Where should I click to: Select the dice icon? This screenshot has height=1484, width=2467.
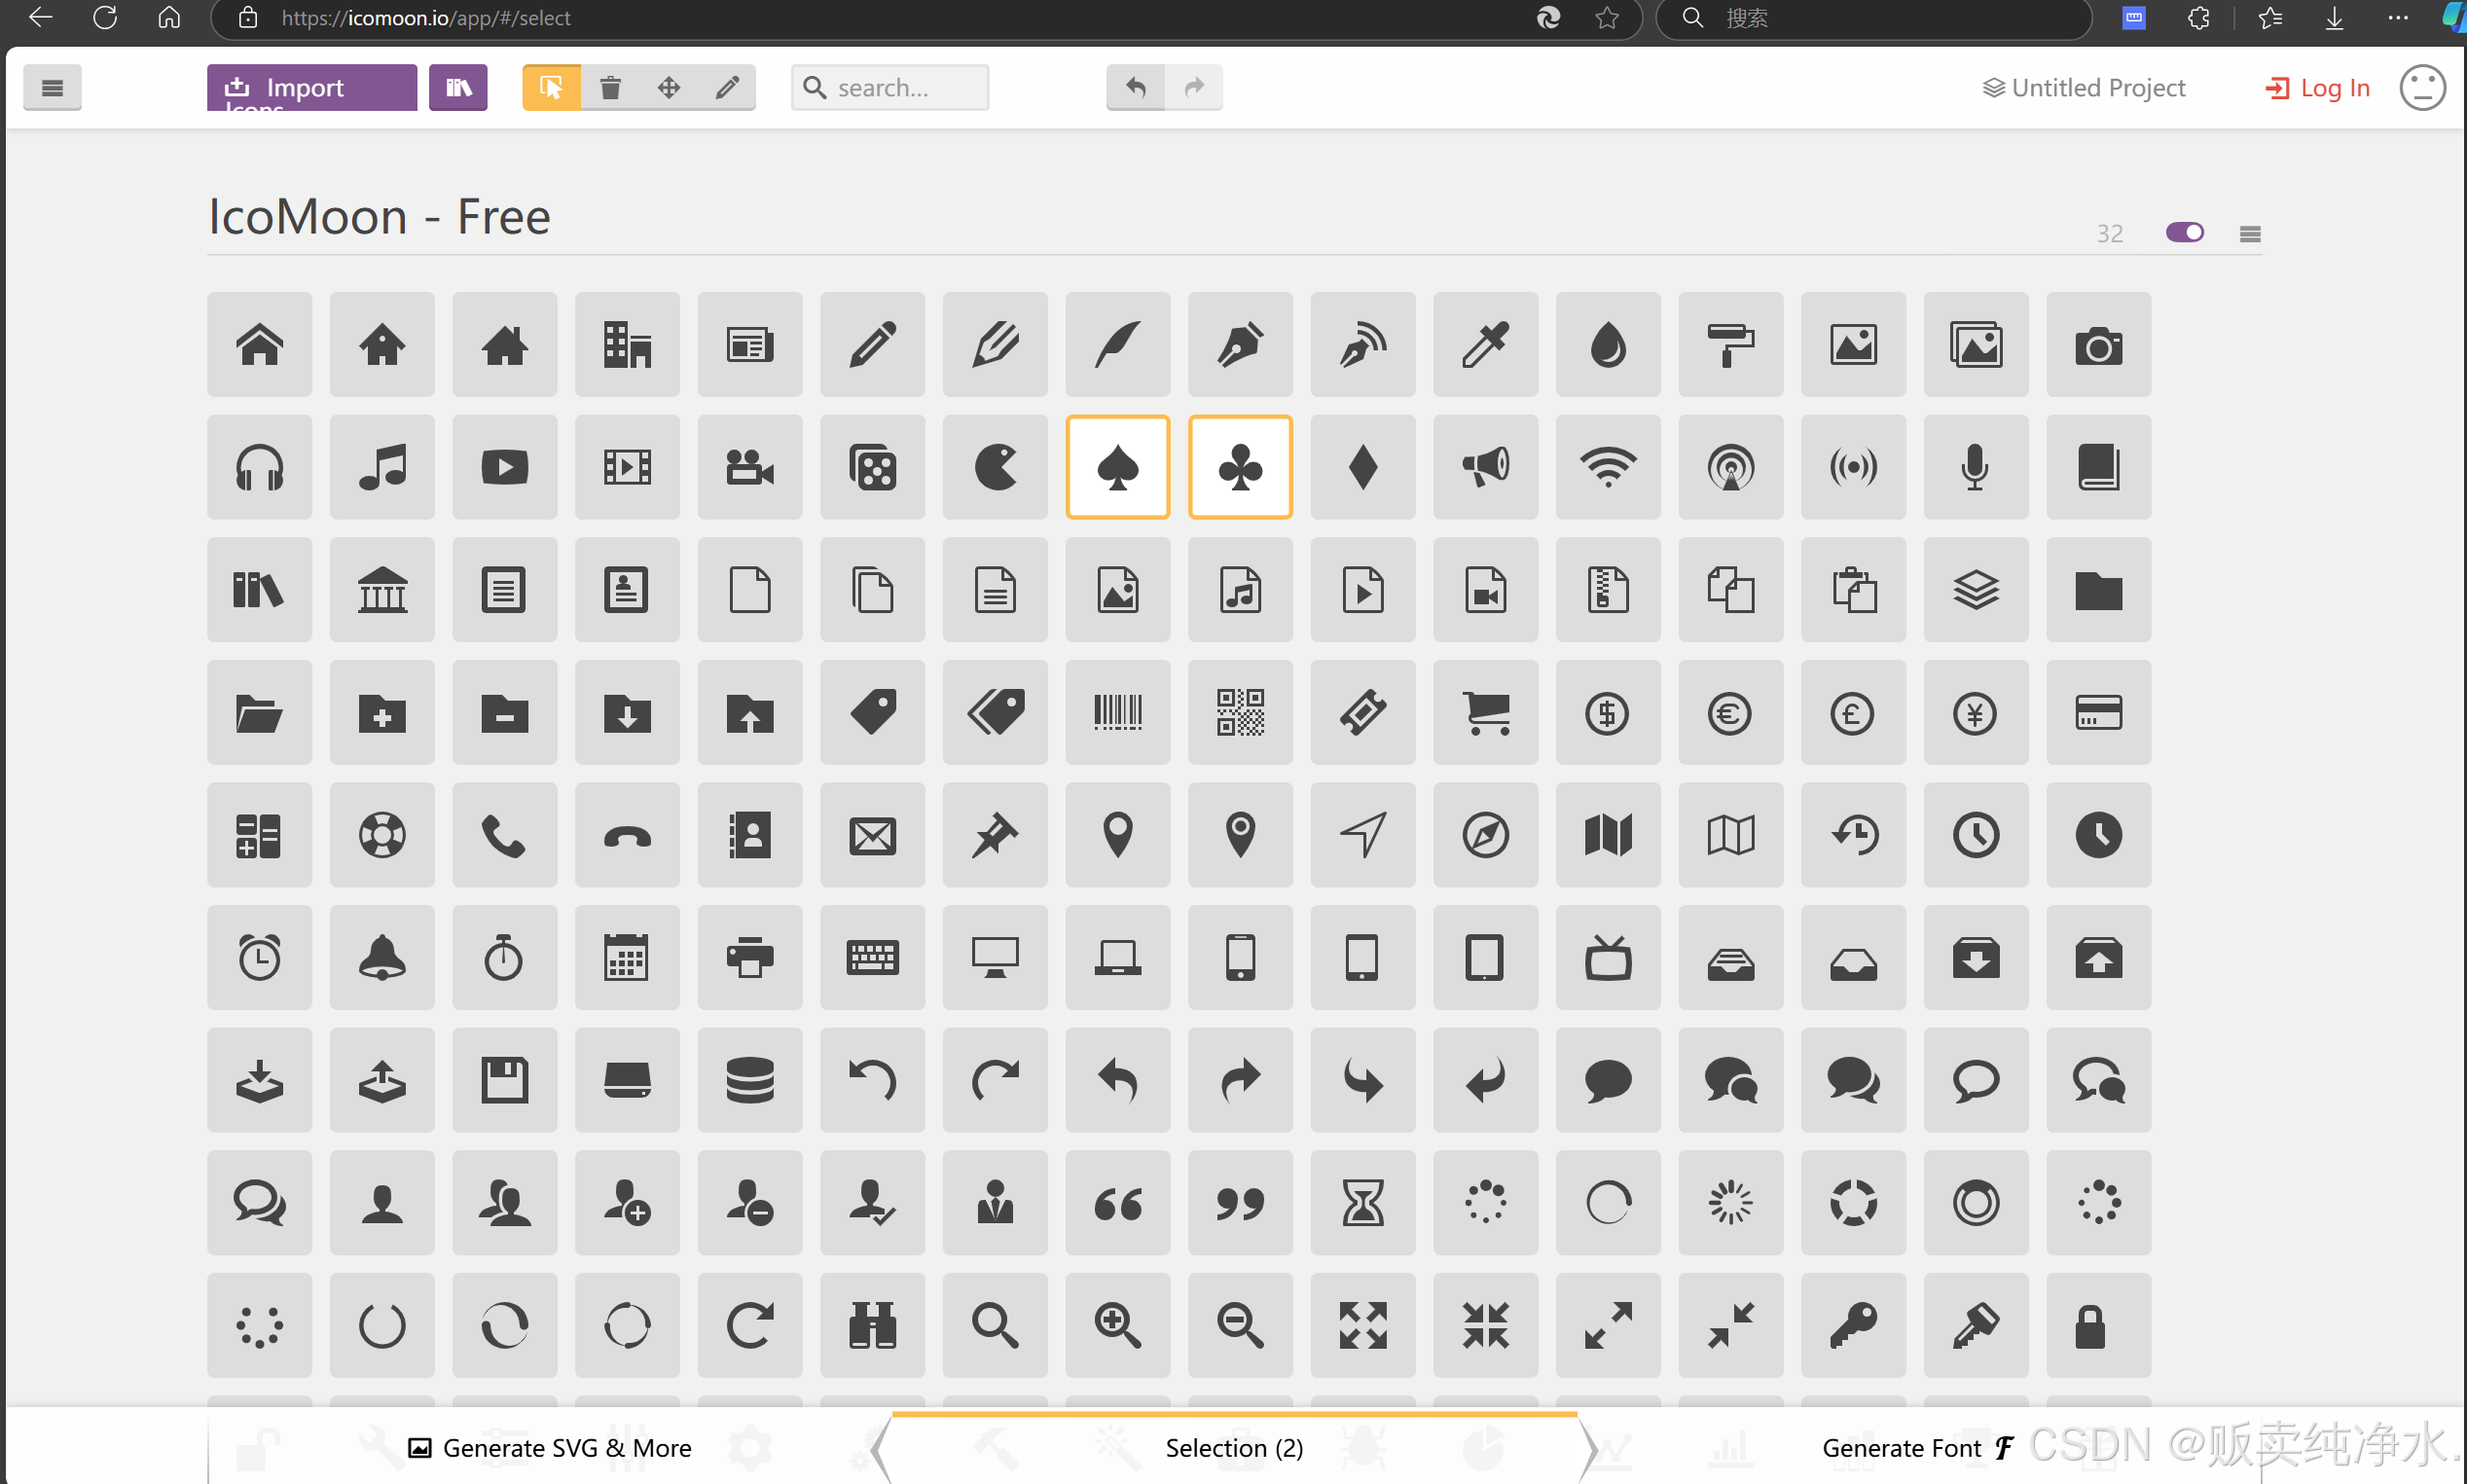(x=873, y=467)
